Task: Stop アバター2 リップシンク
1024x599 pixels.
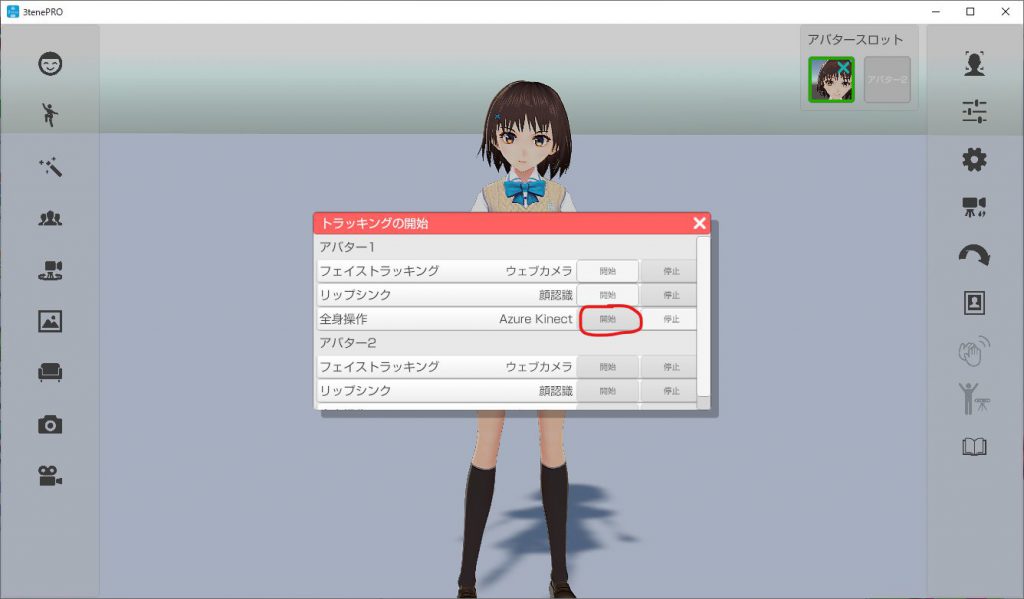Action: [x=671, y=391]
